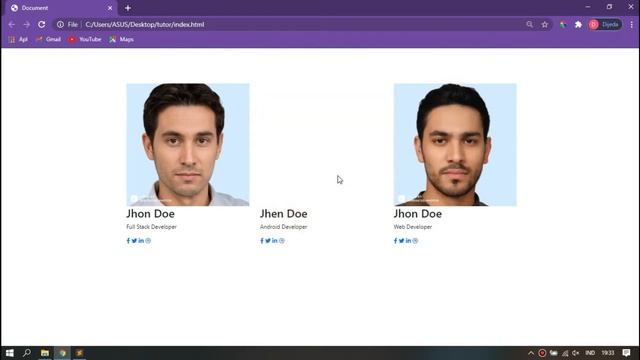
Task: Open the zoom magnifier in address bar
Action: pos(529,24)
